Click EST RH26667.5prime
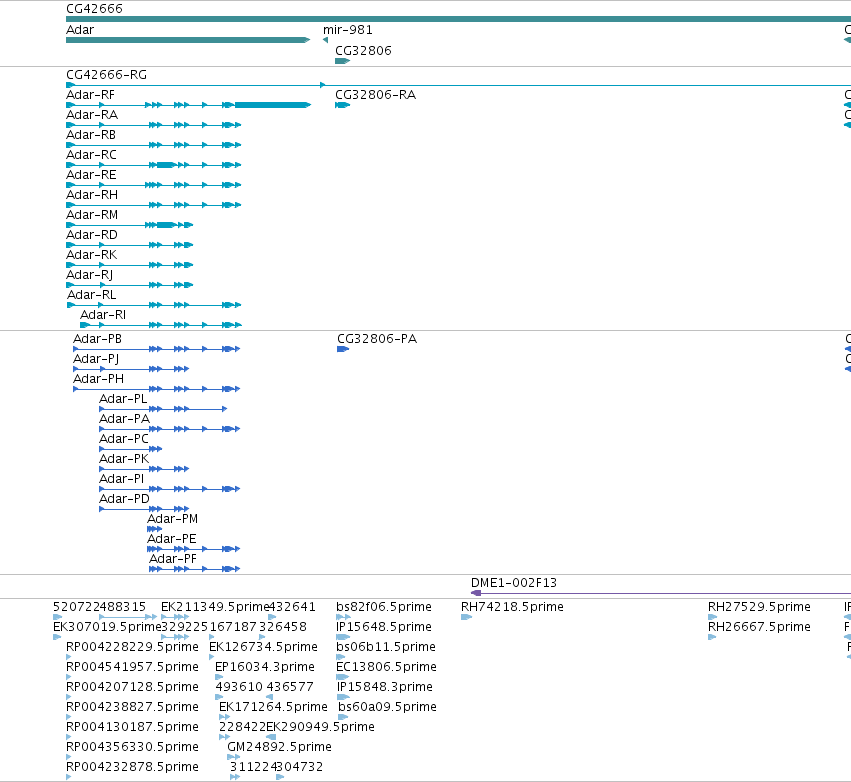Screen dimensions: 851x782 759,627
